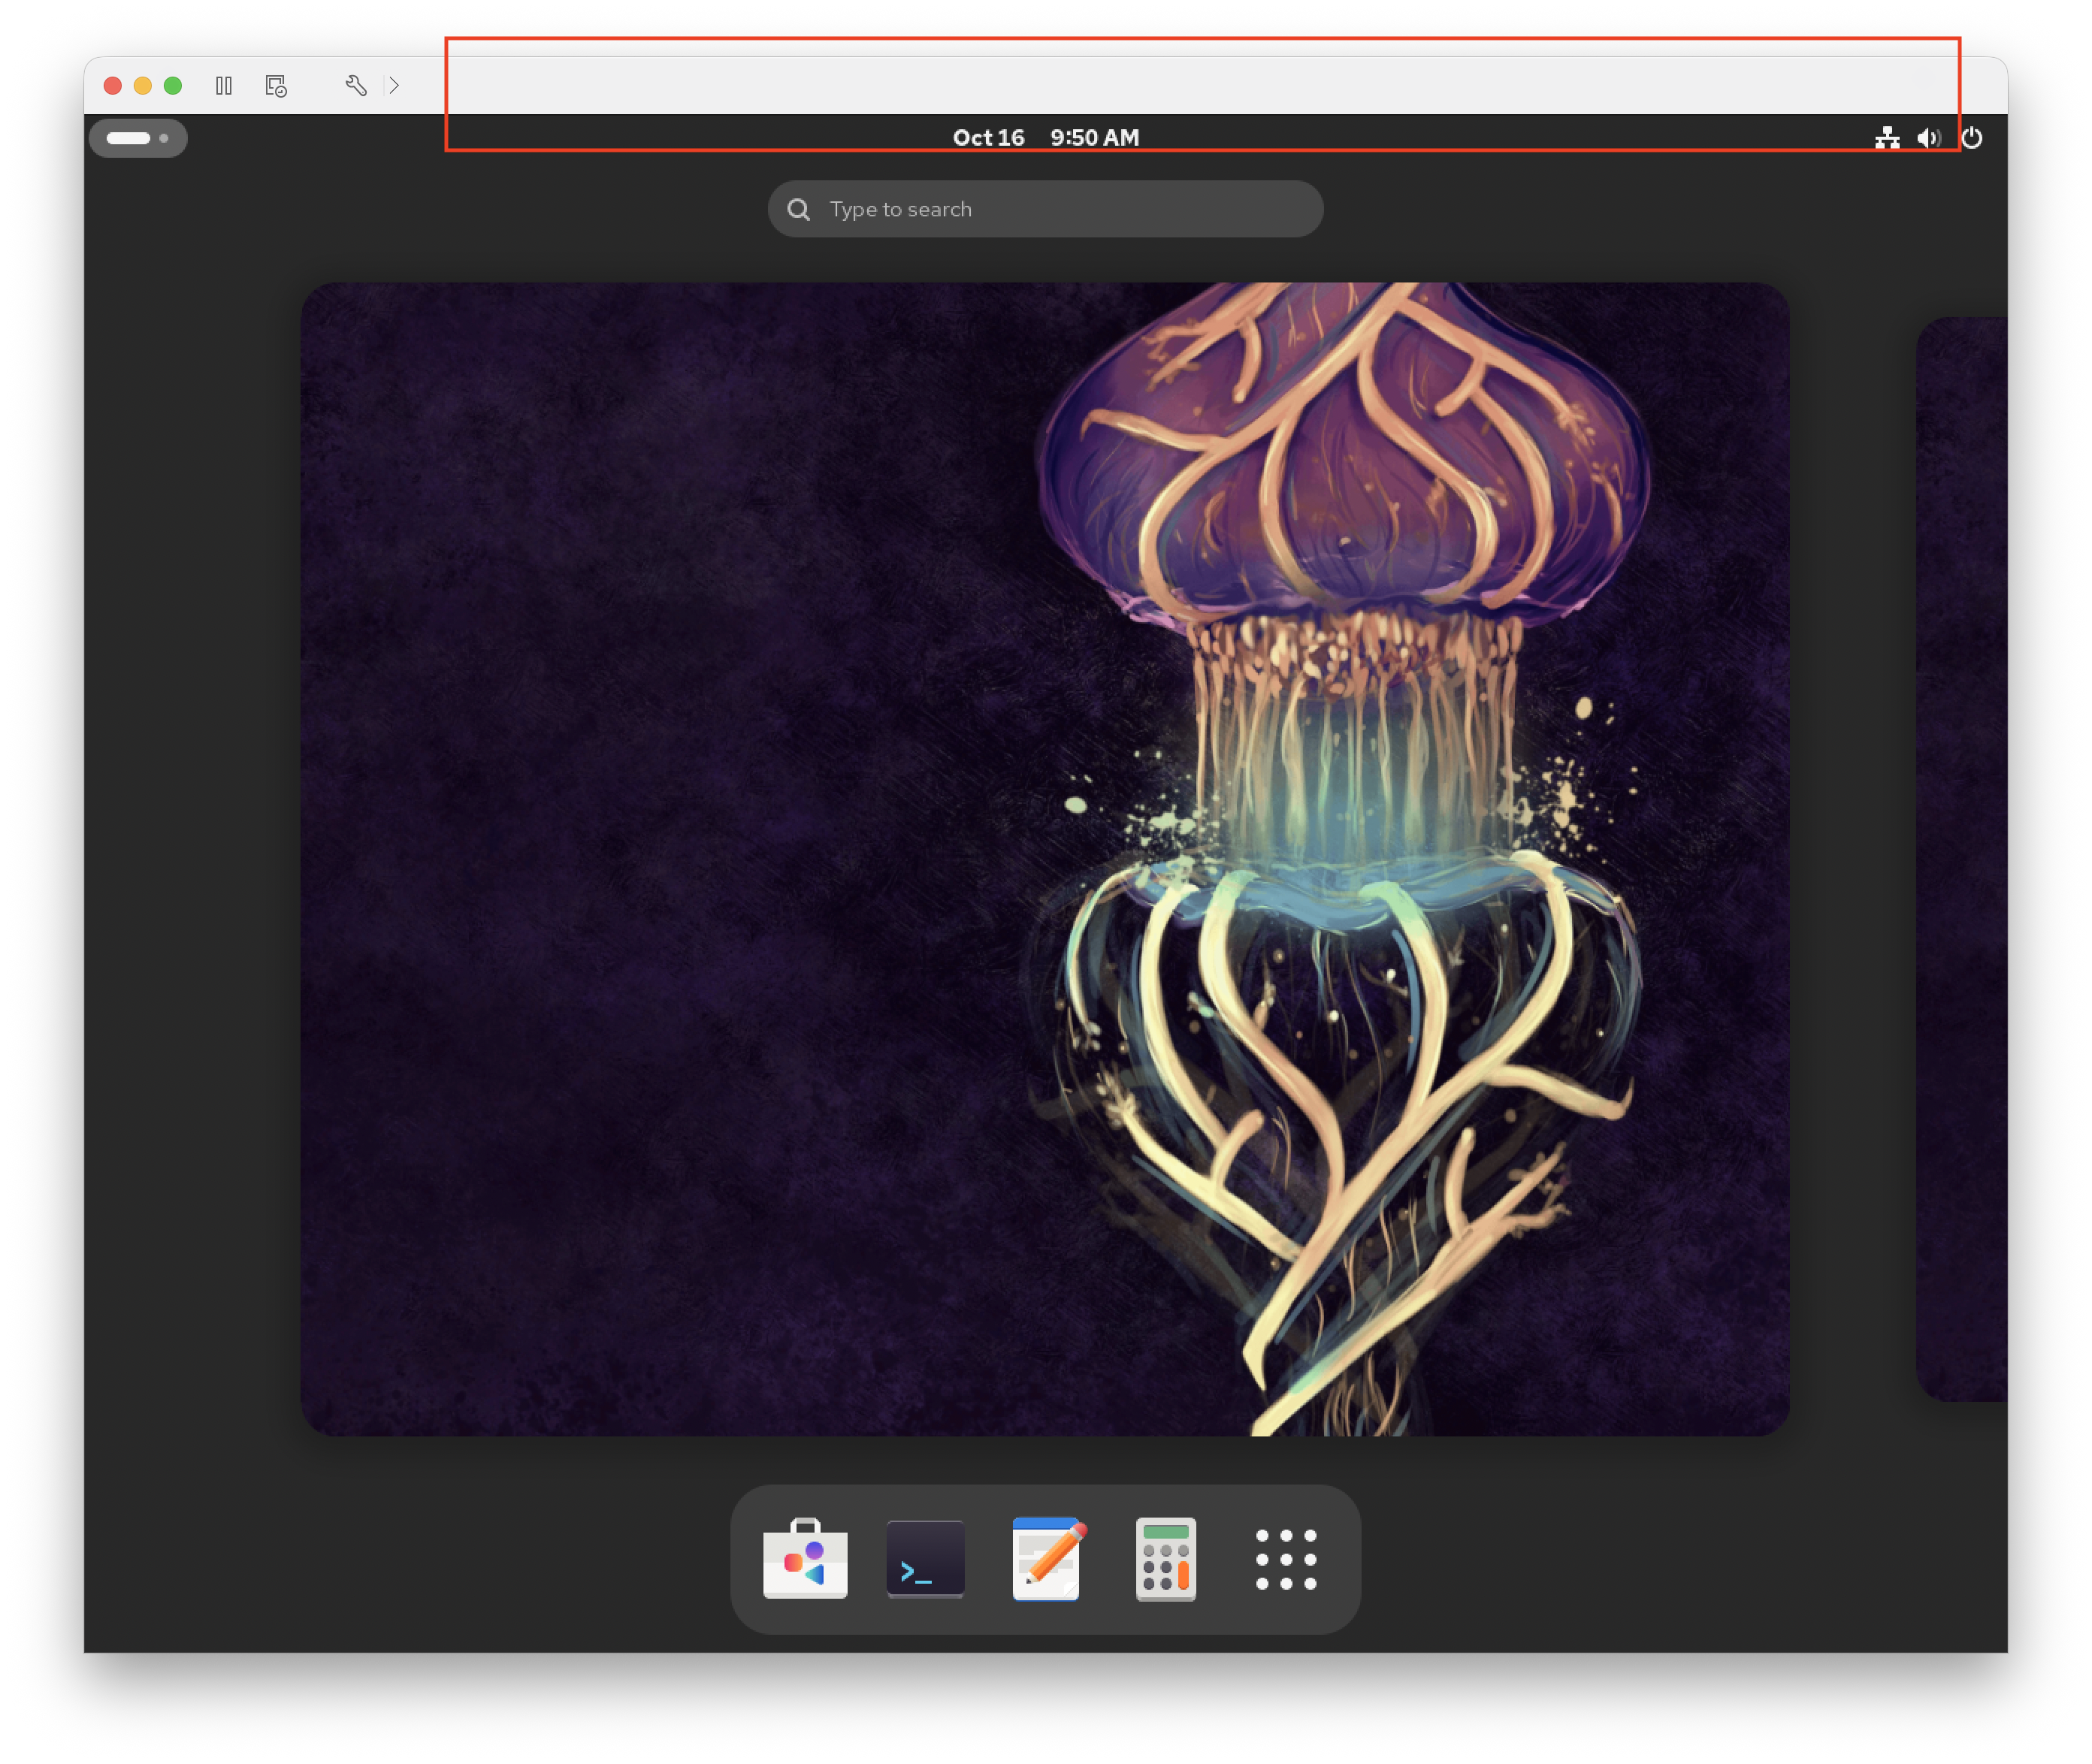2092x1764 pixels.
Task: Select the current workspace thumbnail
Action: tap(1044, 858)
